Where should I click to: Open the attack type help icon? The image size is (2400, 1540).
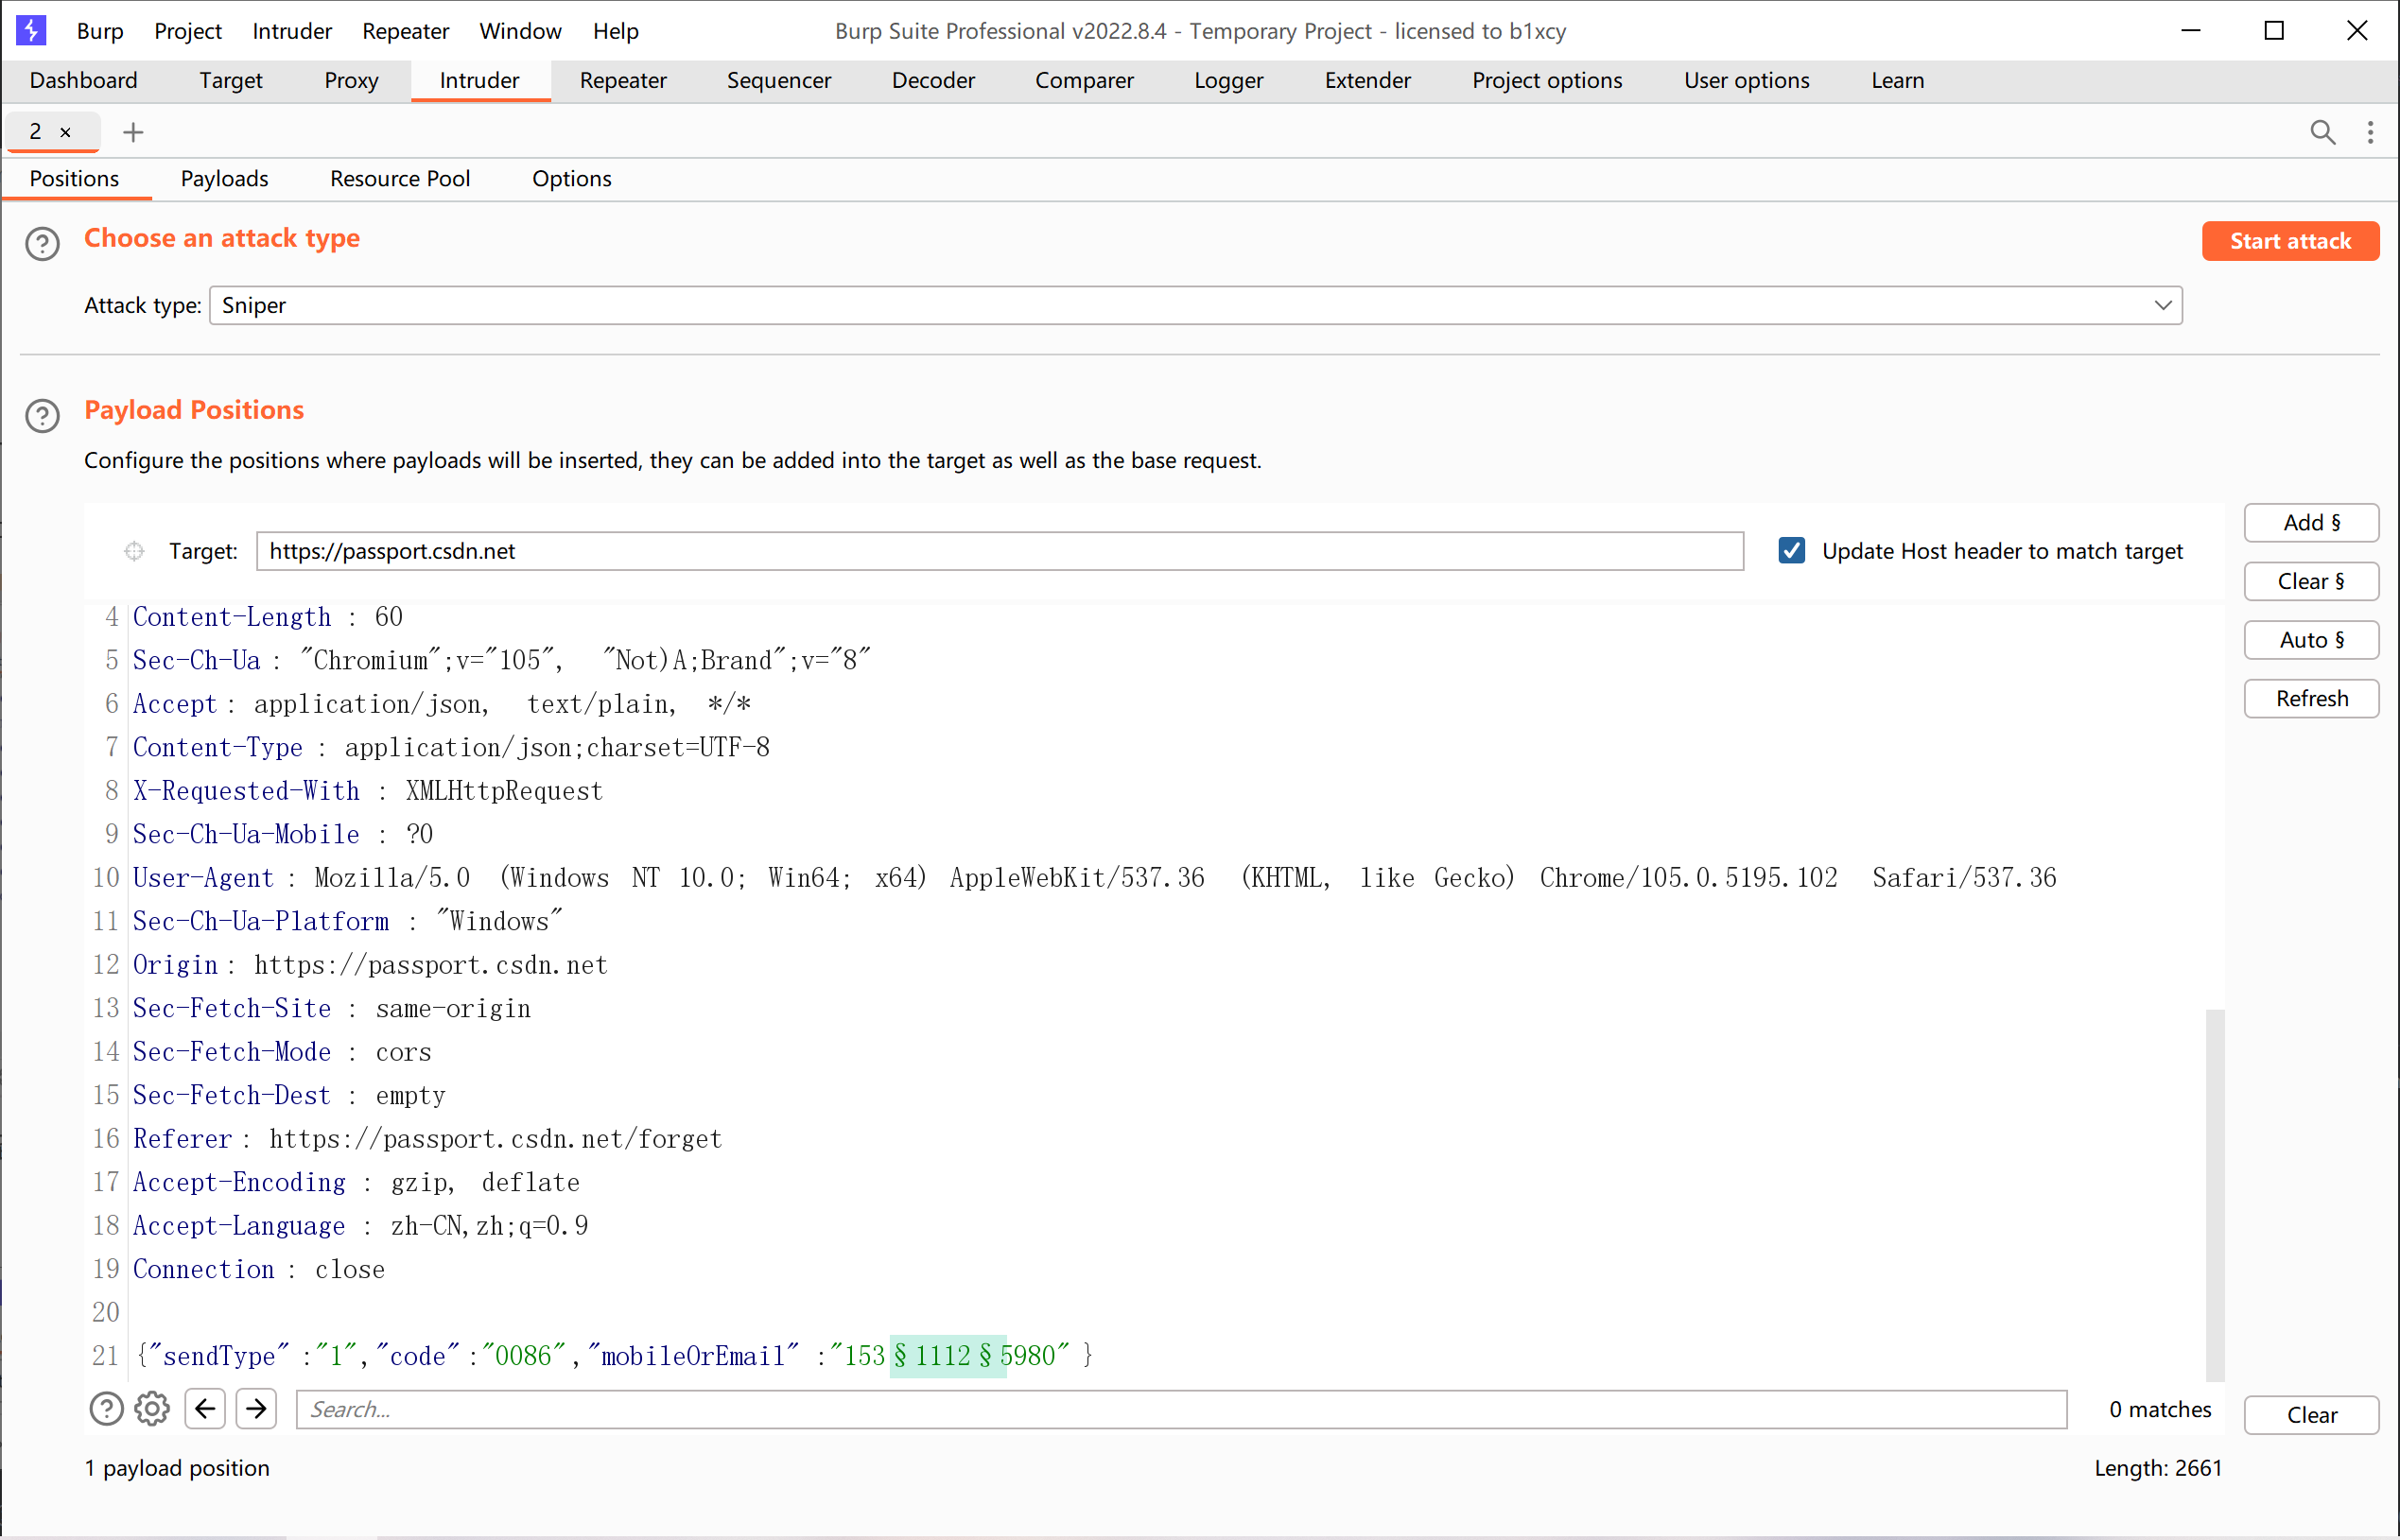pyautogui.click(x=42, y=243)
